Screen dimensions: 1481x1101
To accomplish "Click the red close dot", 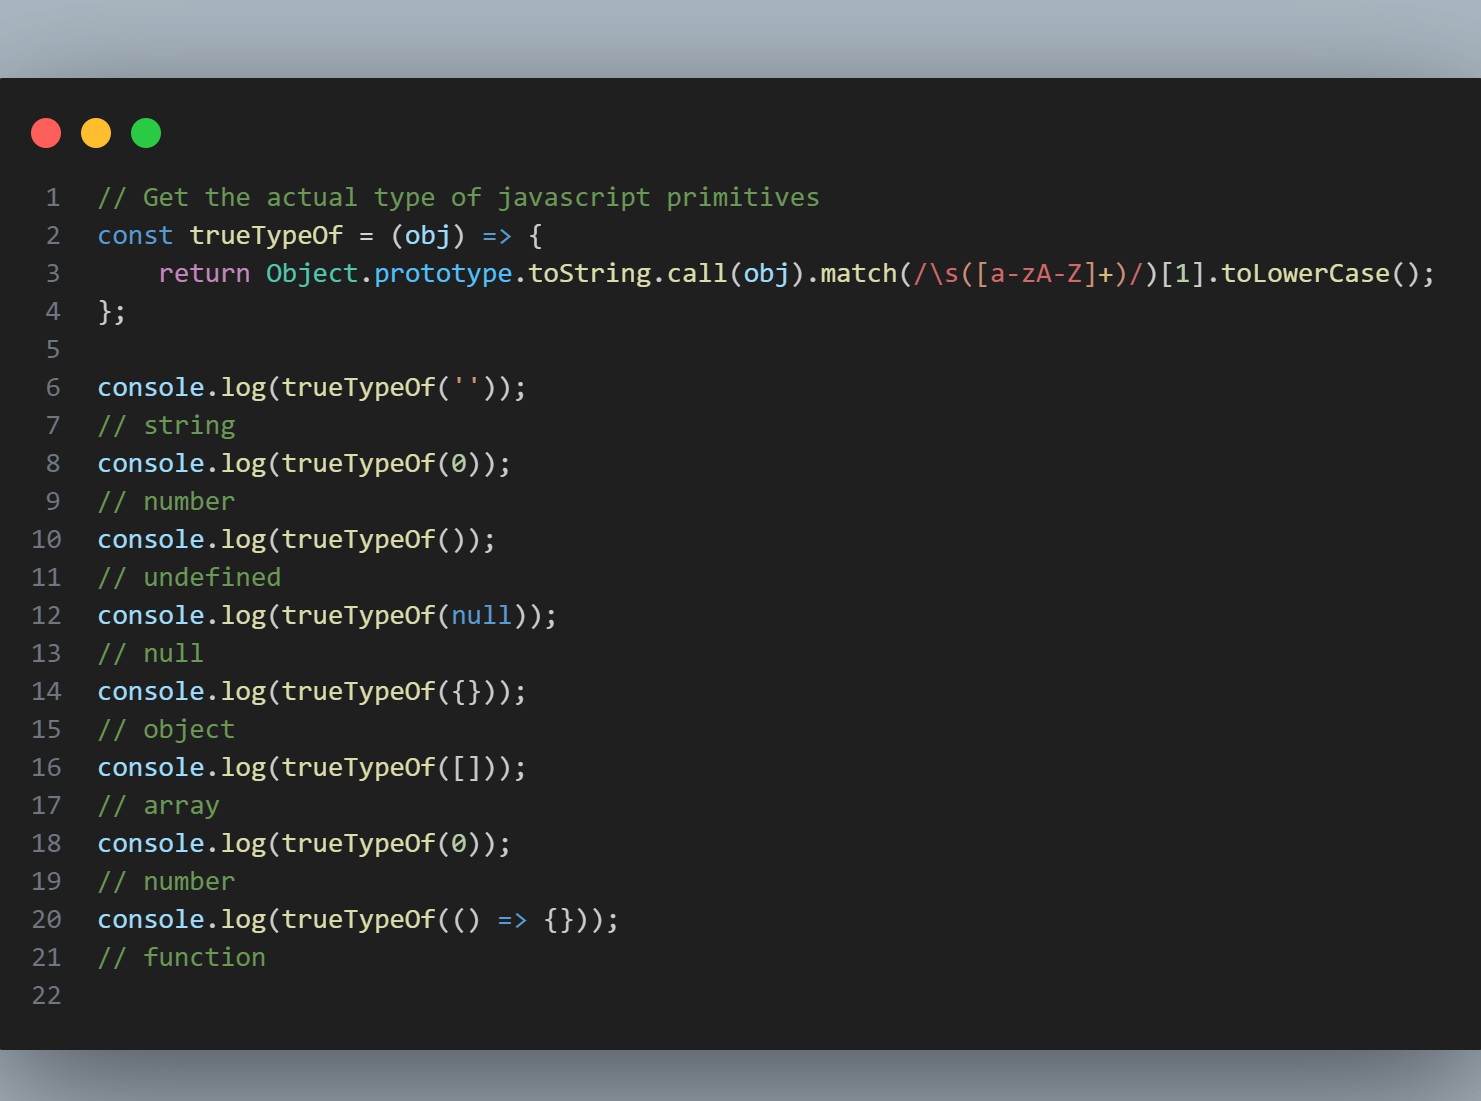I will (46, 133).
